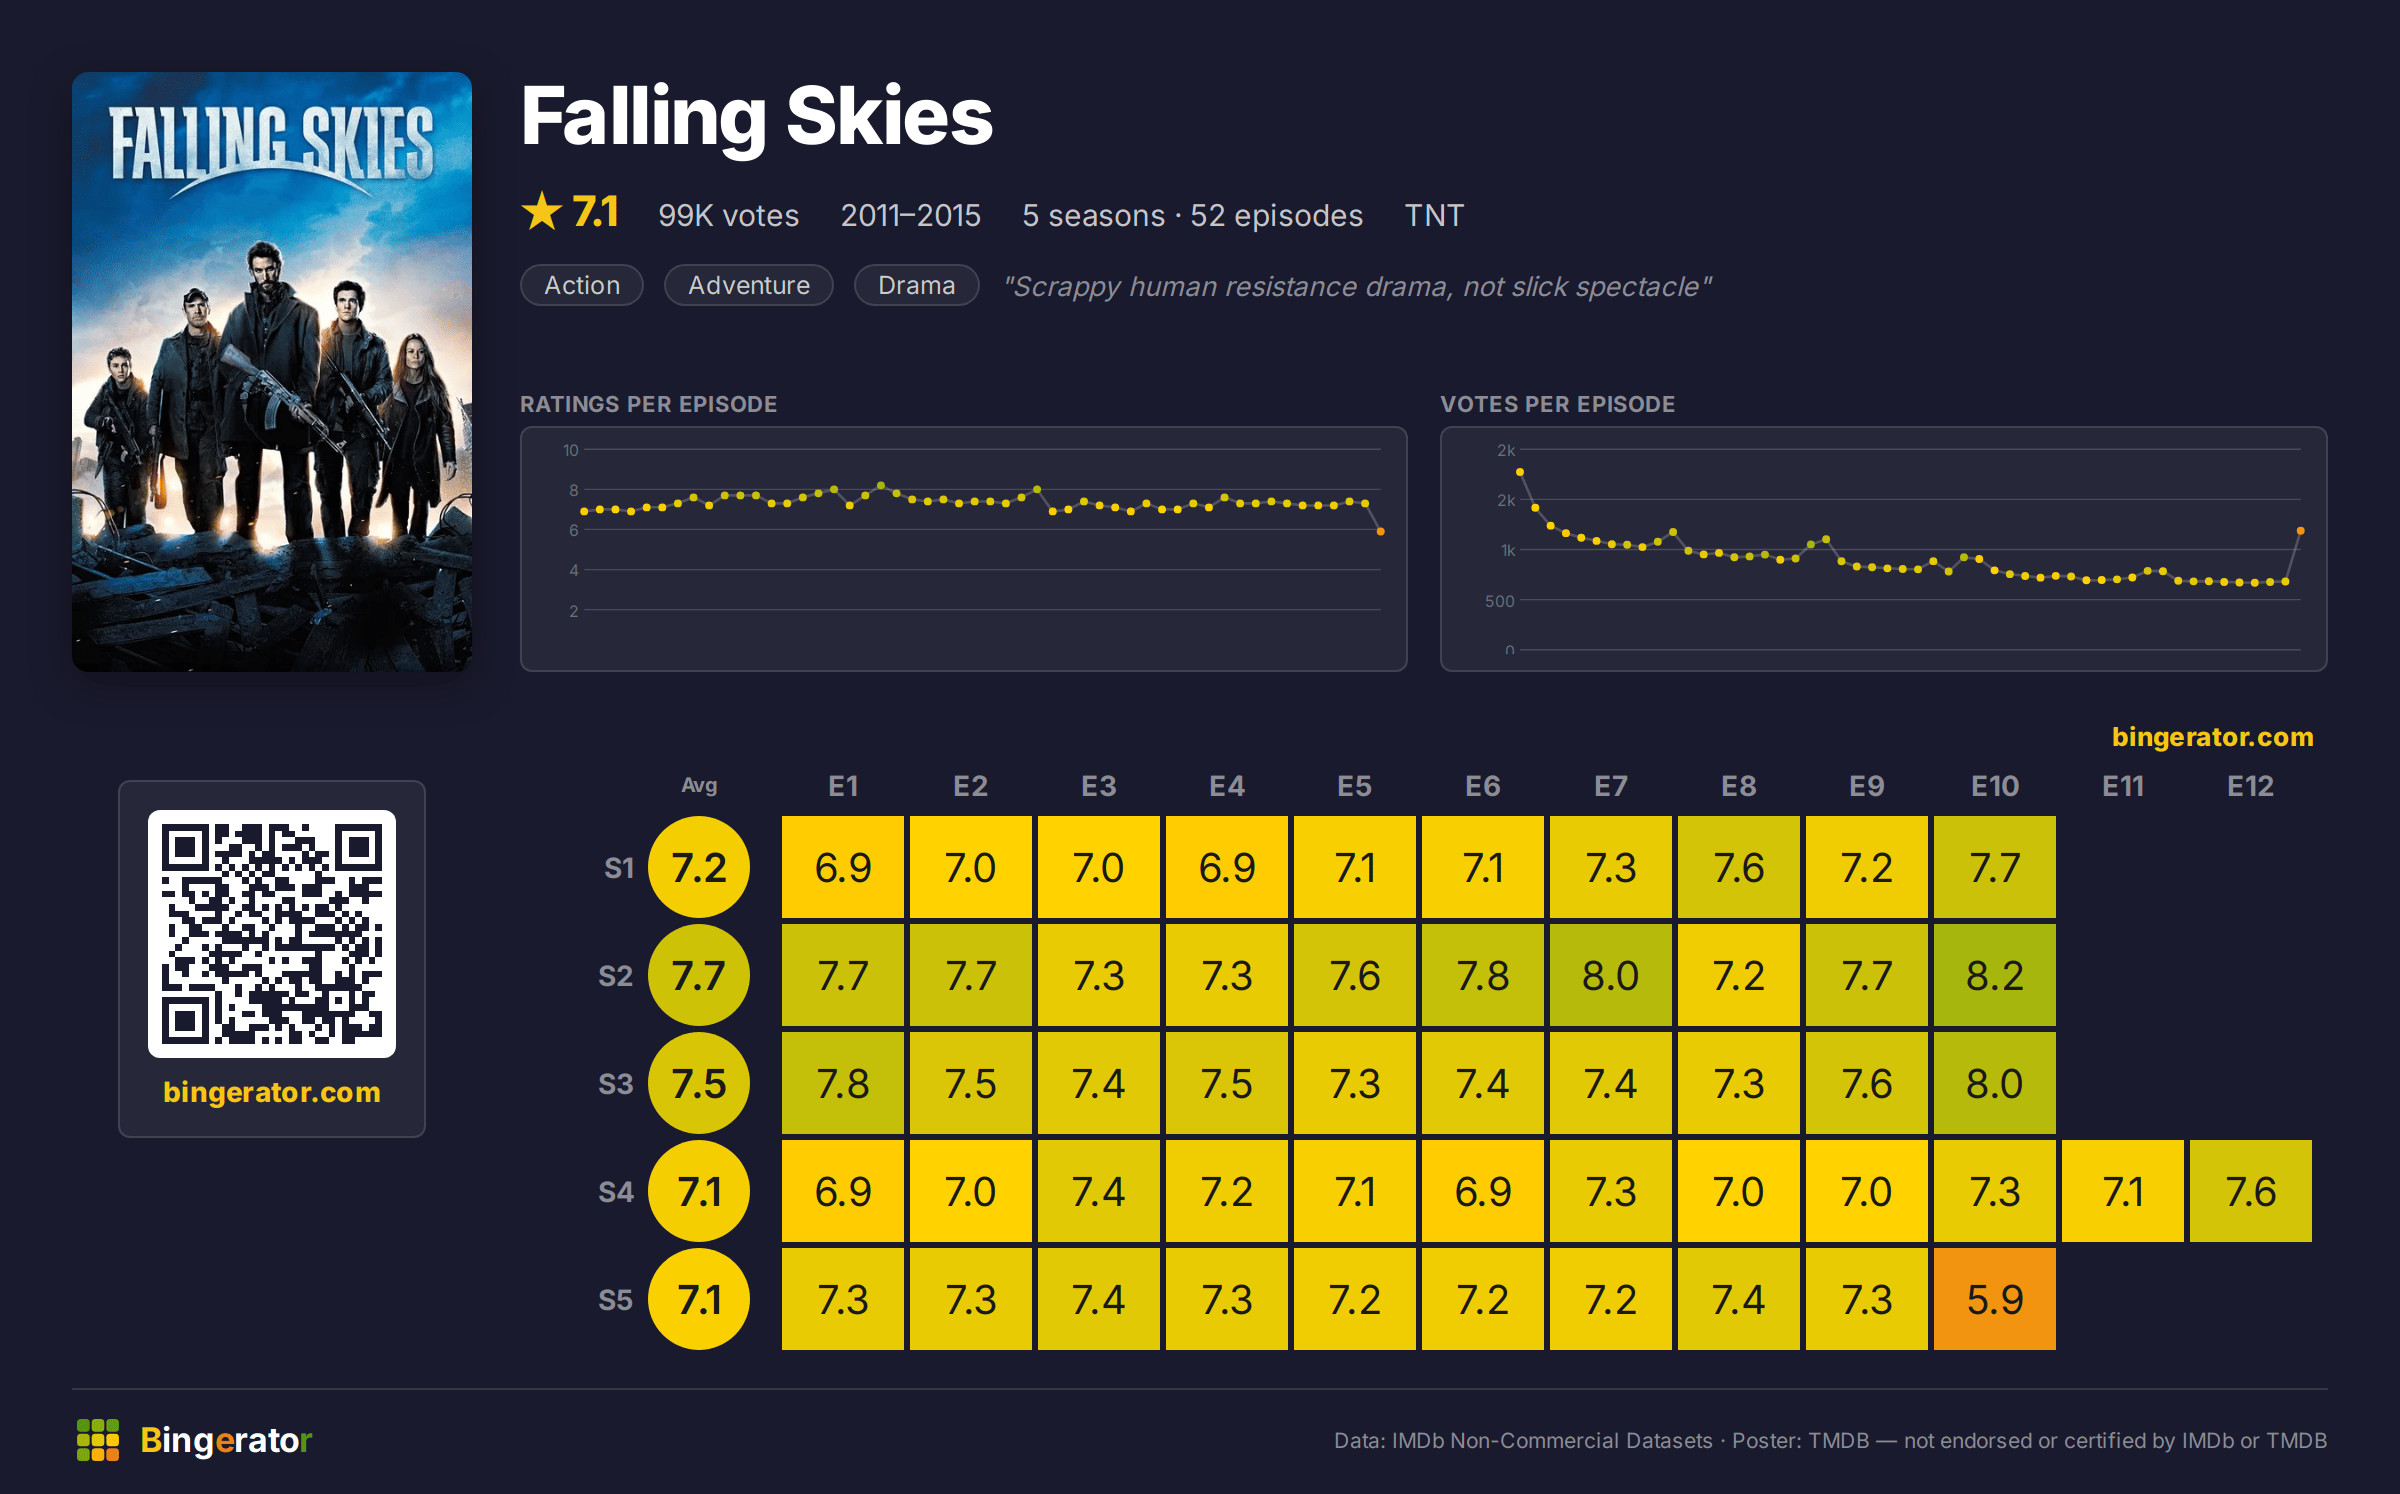Click the S4 E12 rating cell 7.6
Screen dimensions: 2400x1494
(x=2251, y=1191)
